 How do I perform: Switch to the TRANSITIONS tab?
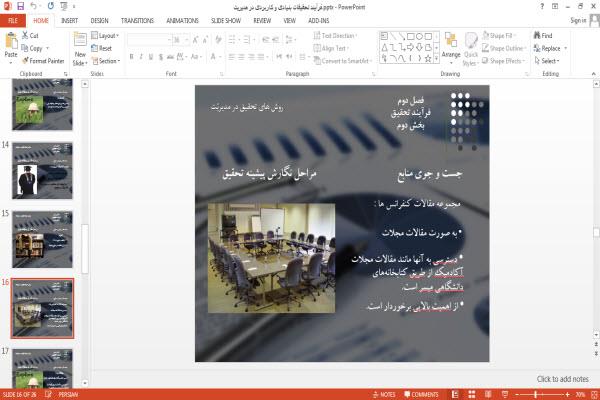click(137, 21)
